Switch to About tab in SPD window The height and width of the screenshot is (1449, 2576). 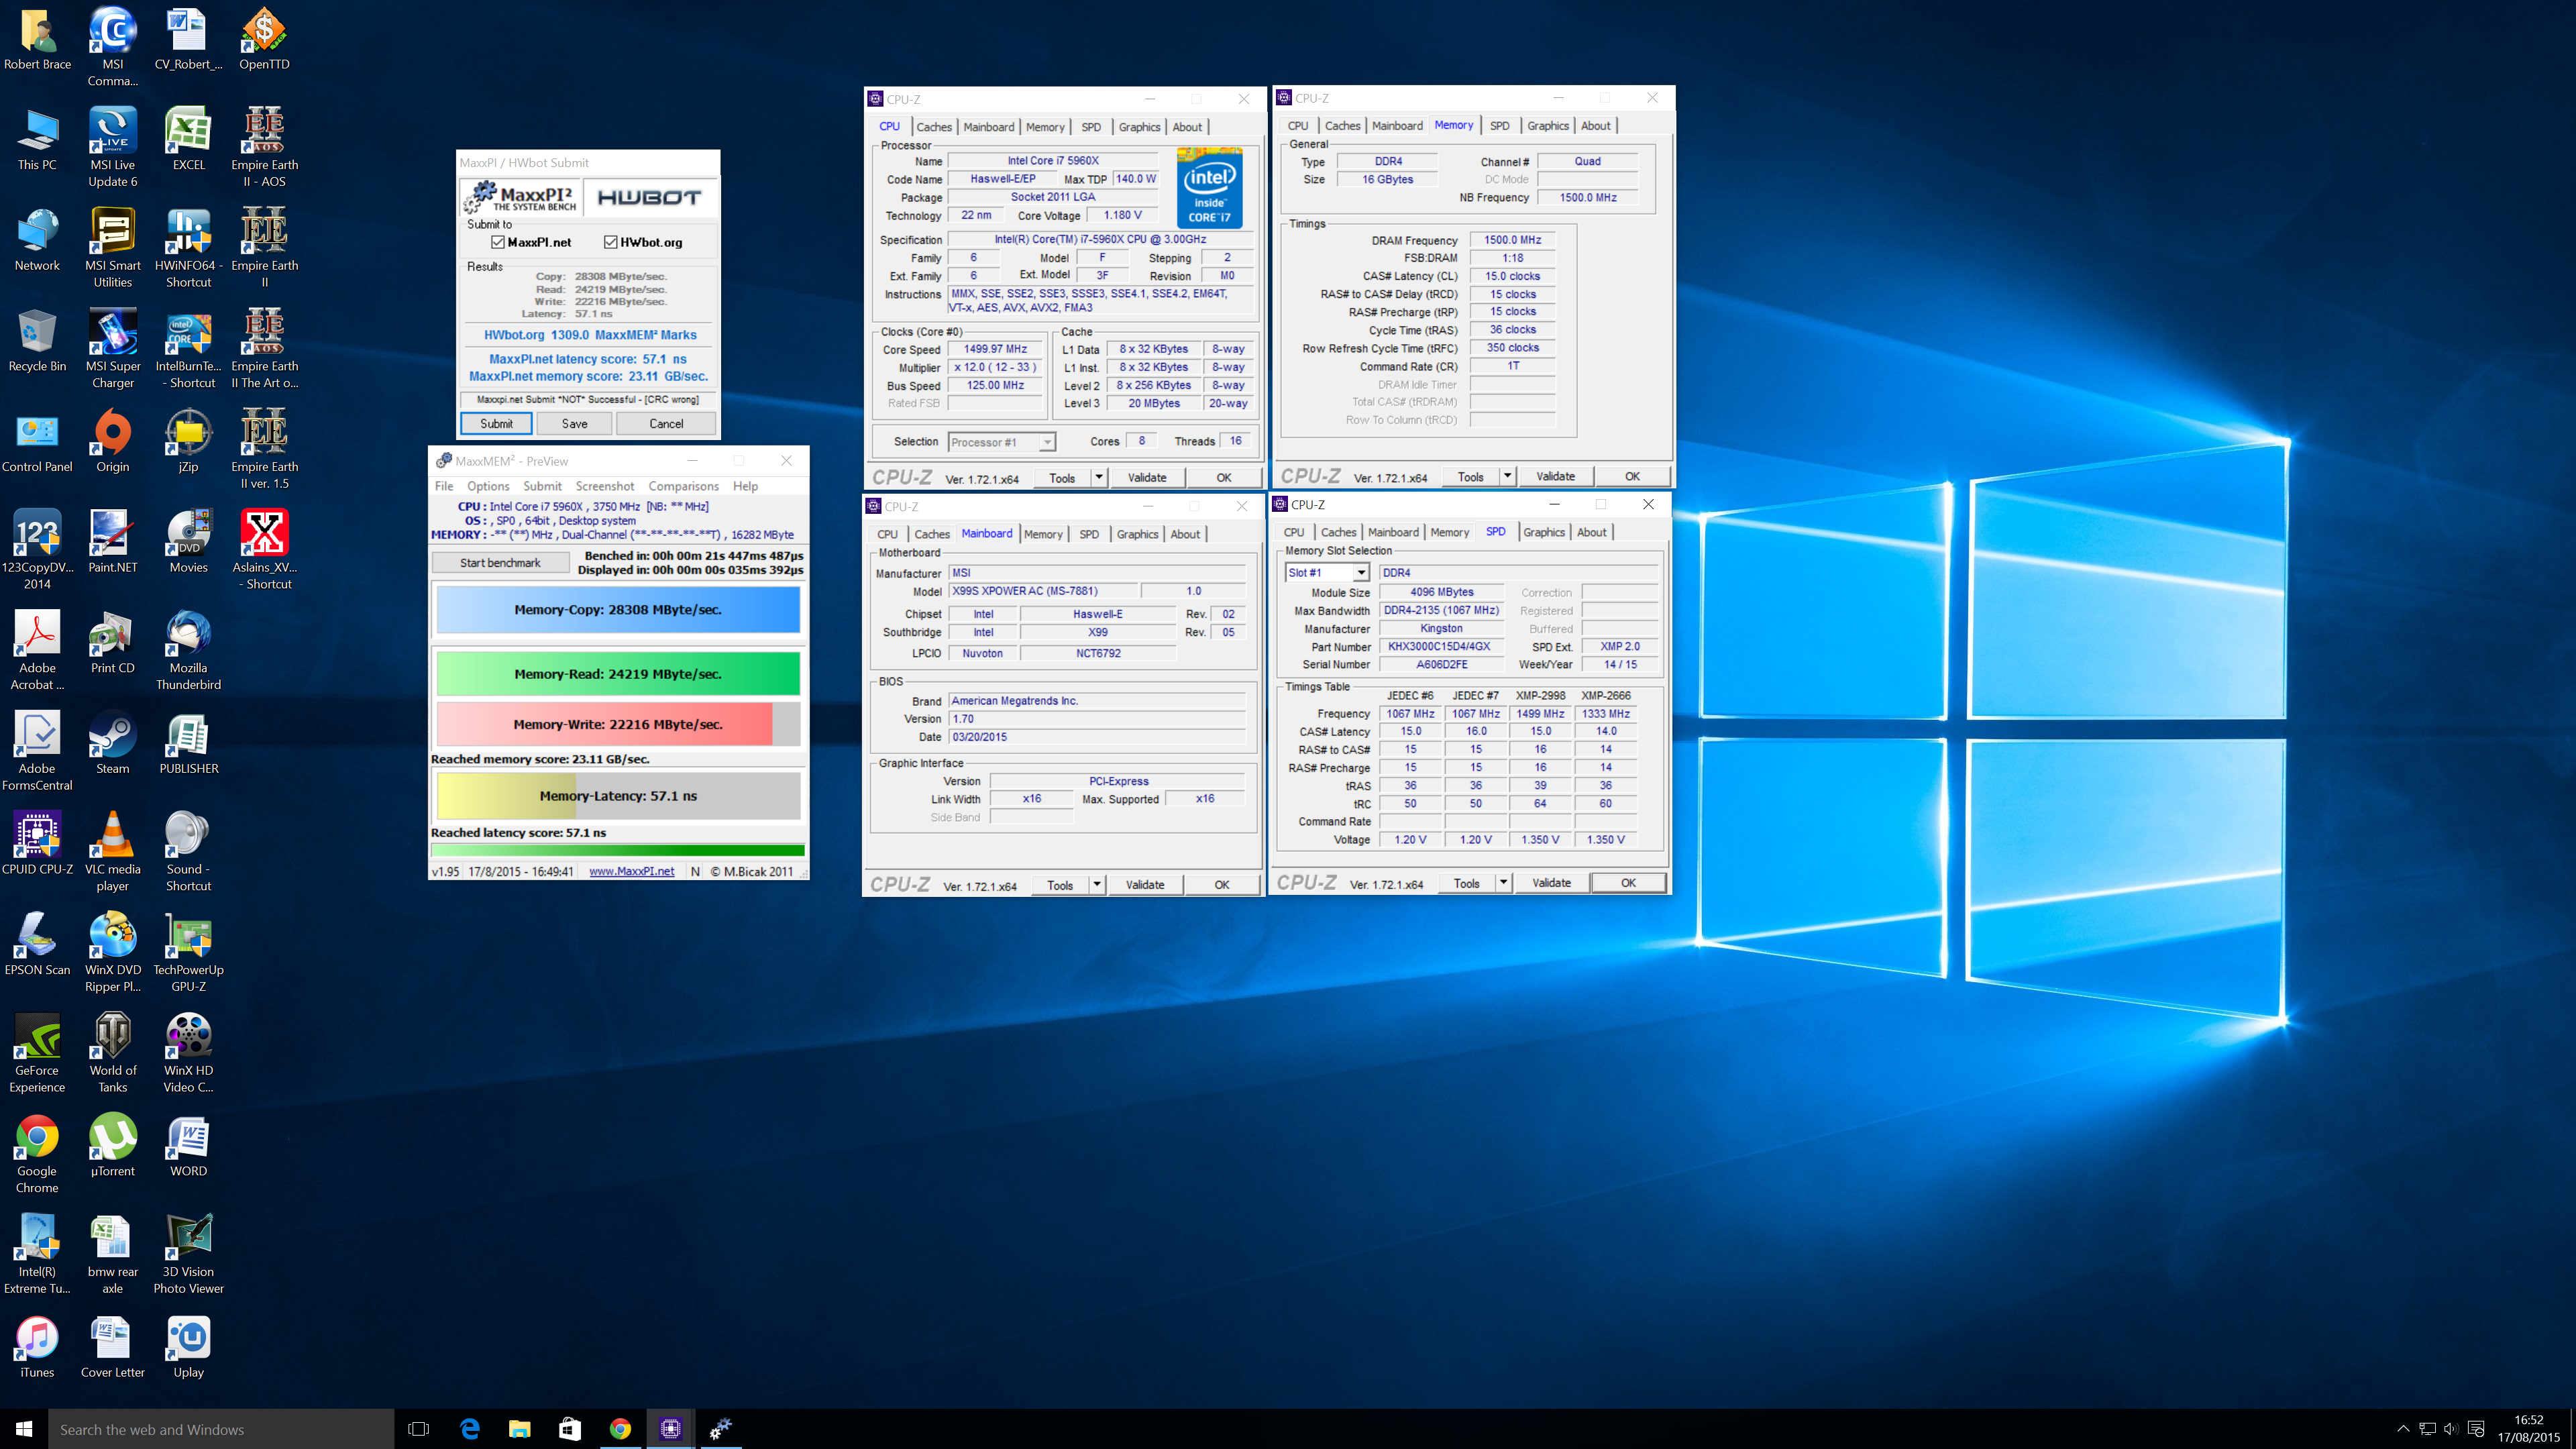[1592, 533]
